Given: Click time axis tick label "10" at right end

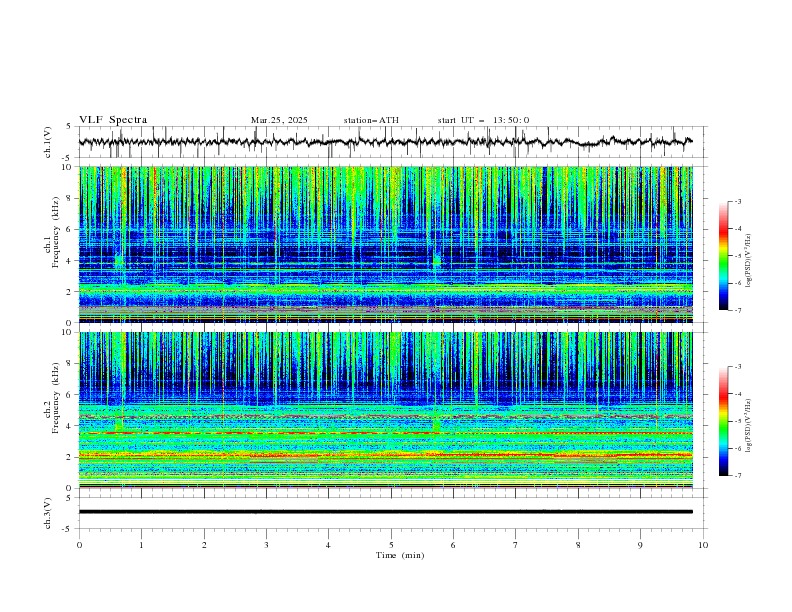Looking at the screenshot, I should click(703, 545).
